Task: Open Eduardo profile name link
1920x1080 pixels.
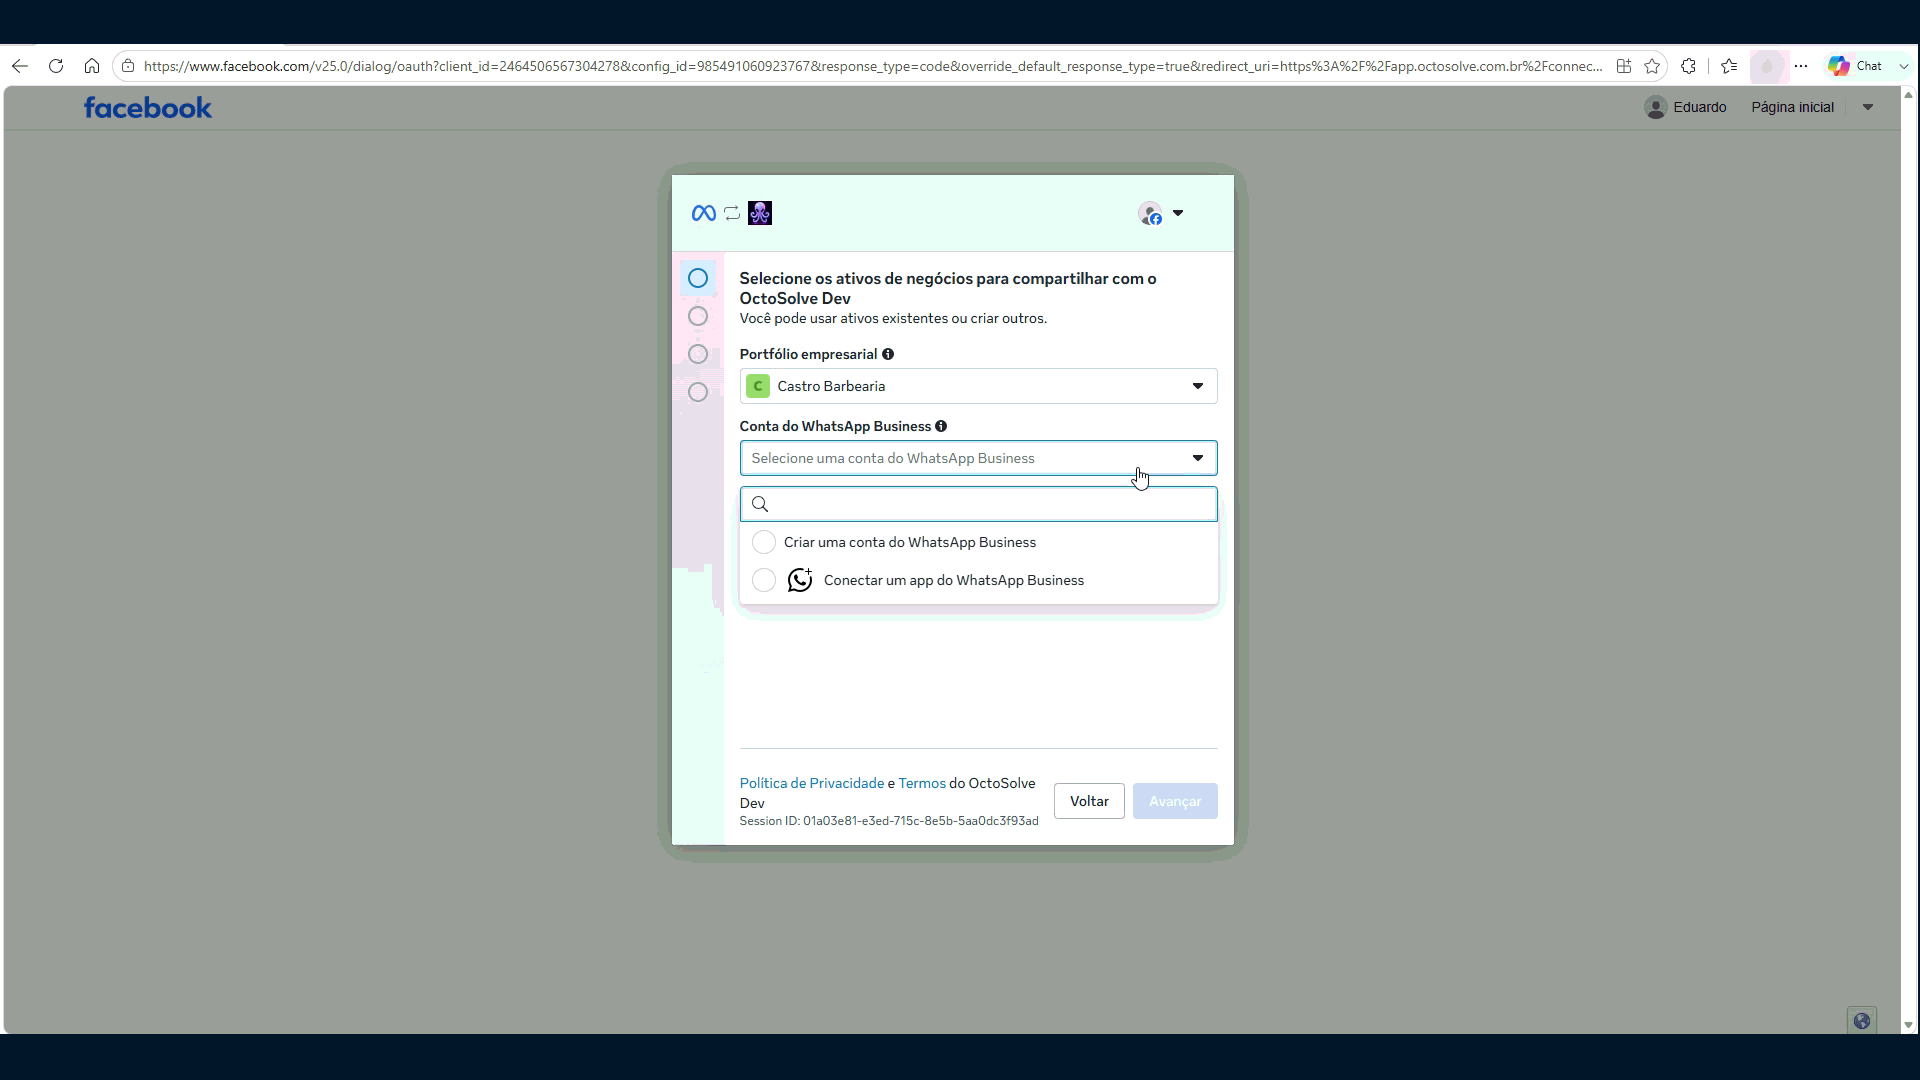Action: click(x=1699, y=107)
